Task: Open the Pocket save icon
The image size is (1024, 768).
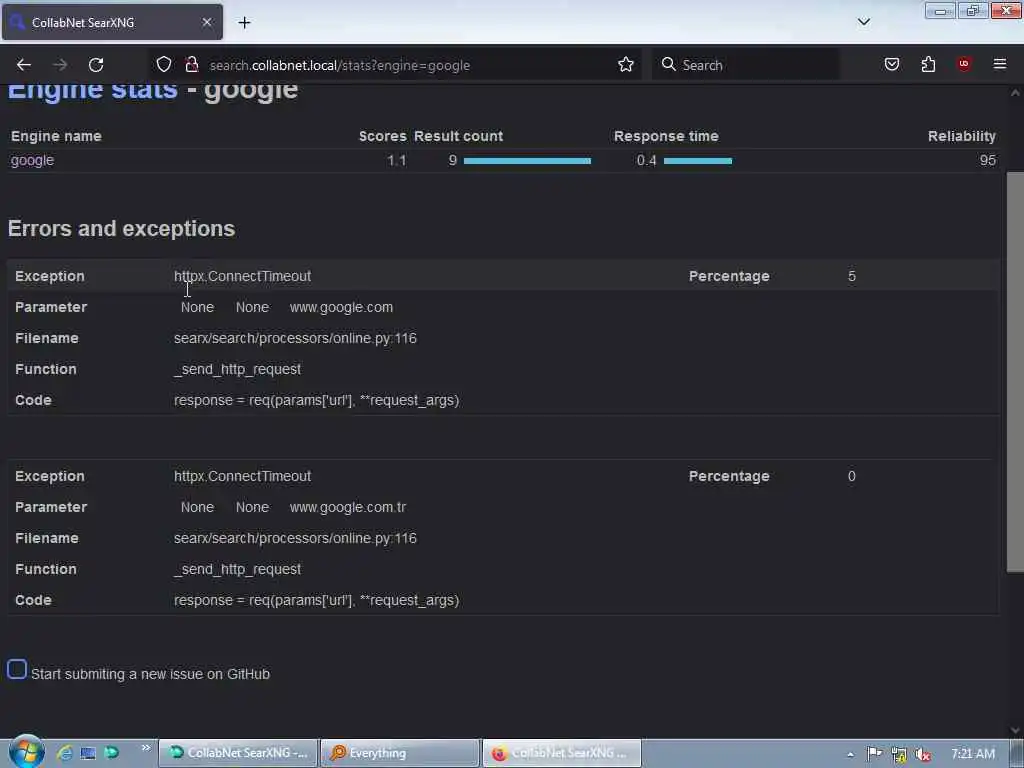Action: click(891, 65)
